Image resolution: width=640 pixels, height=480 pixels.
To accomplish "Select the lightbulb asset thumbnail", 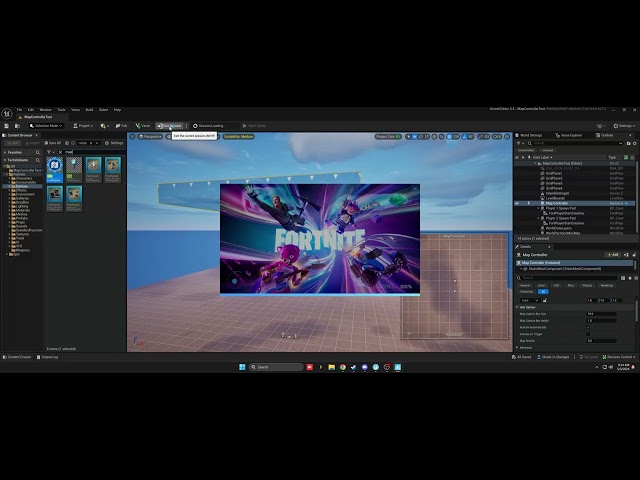I will (74, 169).
